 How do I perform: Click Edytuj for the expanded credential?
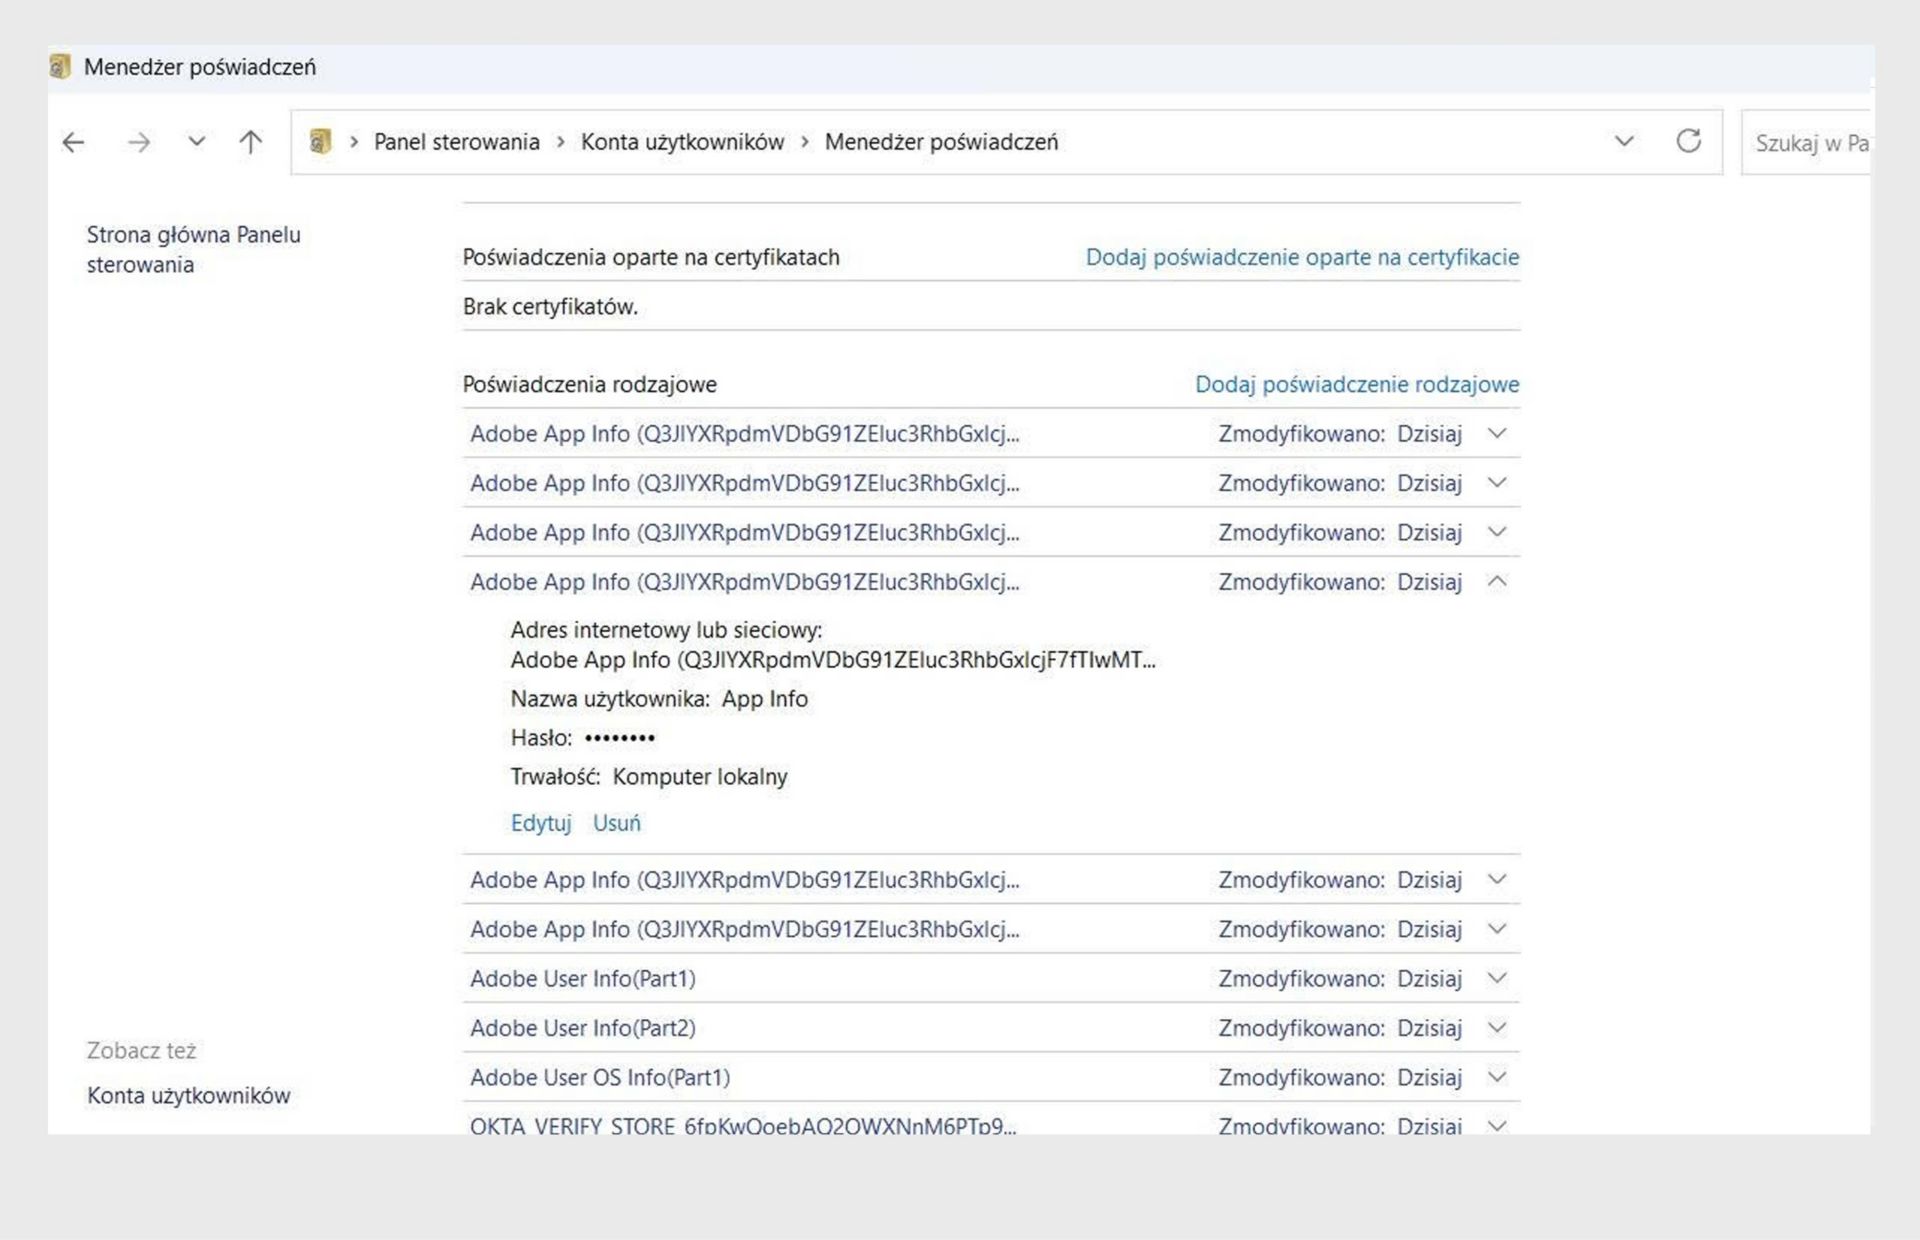(x=540, y=823)
